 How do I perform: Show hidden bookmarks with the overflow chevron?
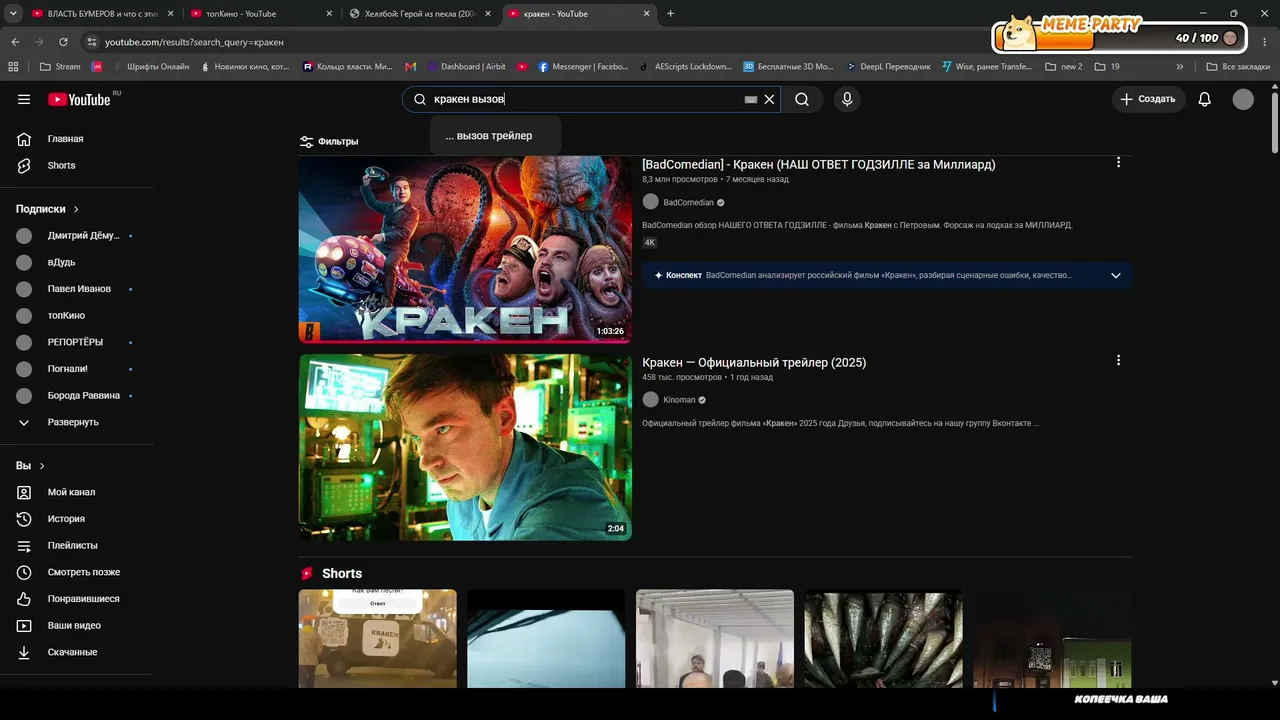tap(1180, 67)
